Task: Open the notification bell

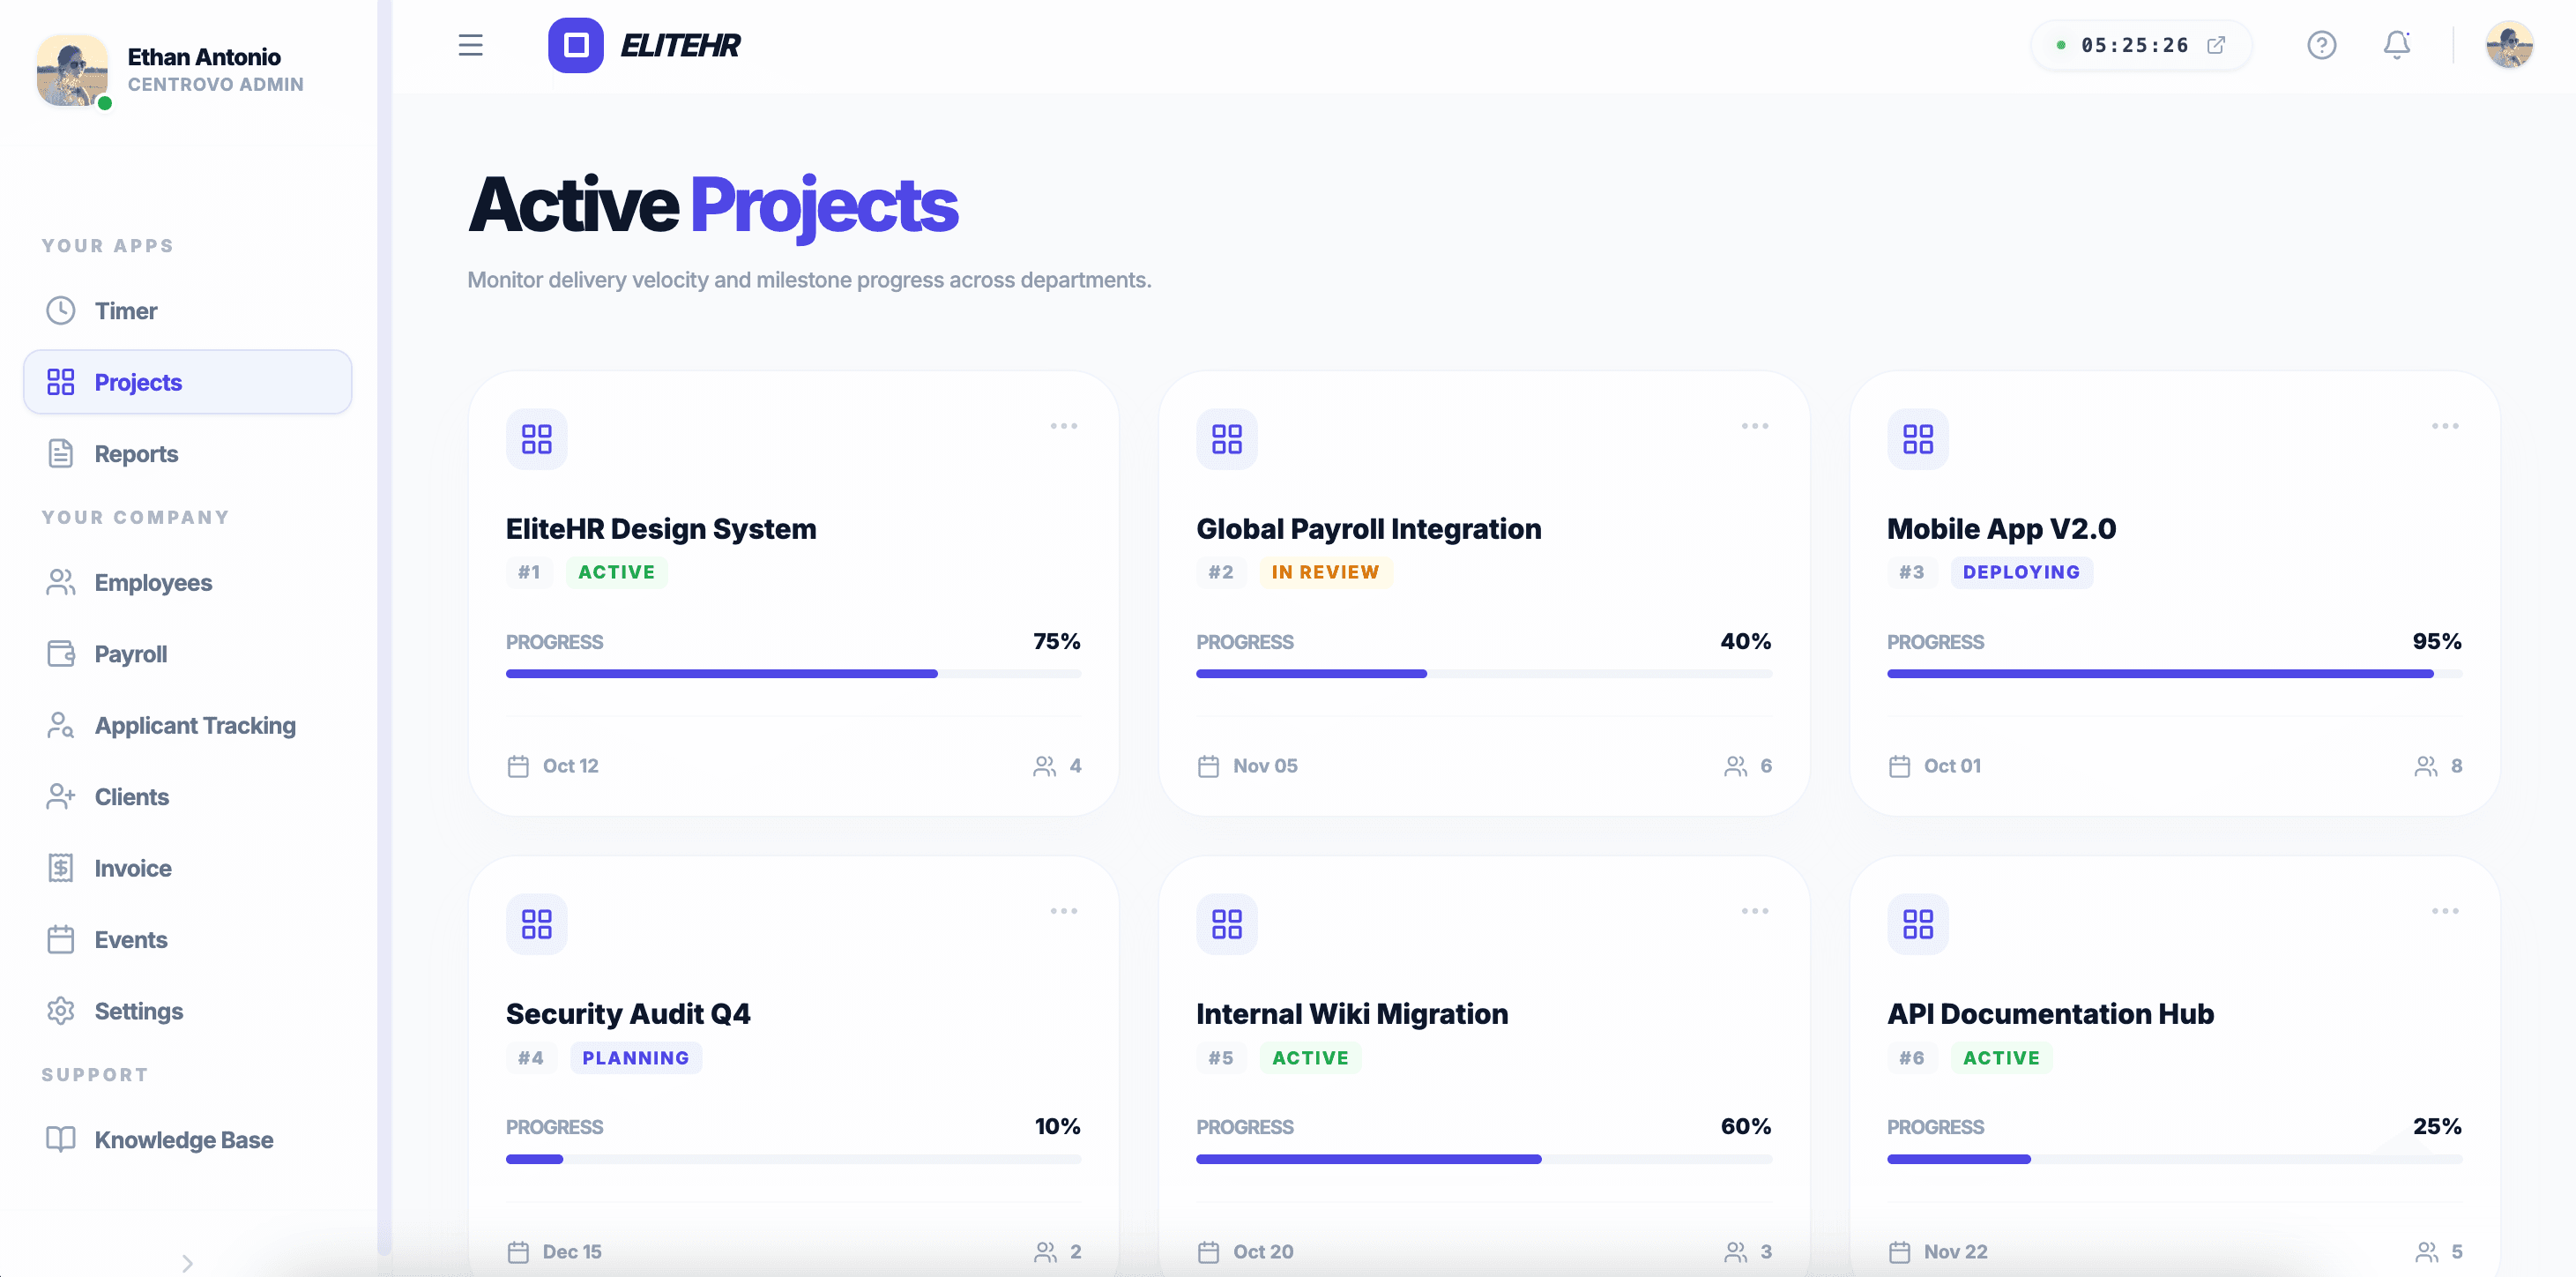Action: tap(2396, 45)
